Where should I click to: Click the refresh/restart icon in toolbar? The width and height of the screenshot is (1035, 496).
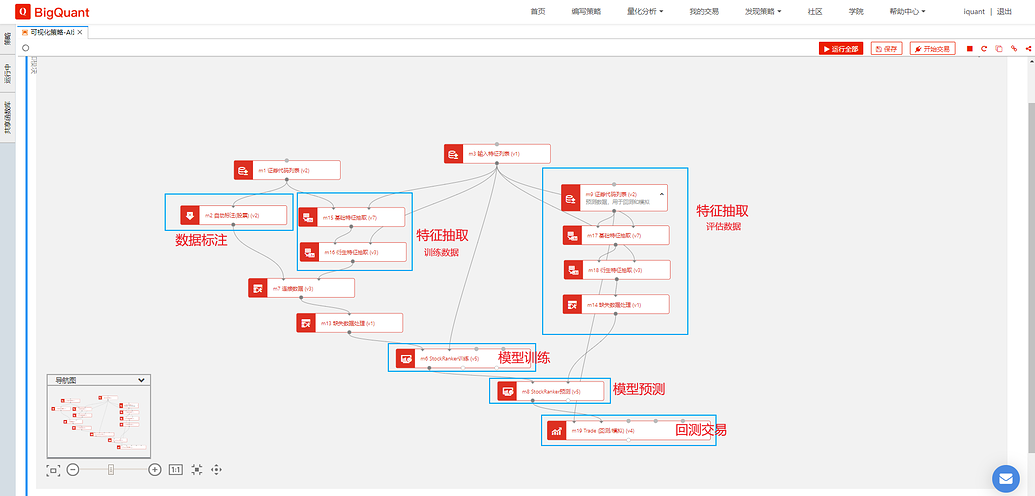[x=984, y=48]
